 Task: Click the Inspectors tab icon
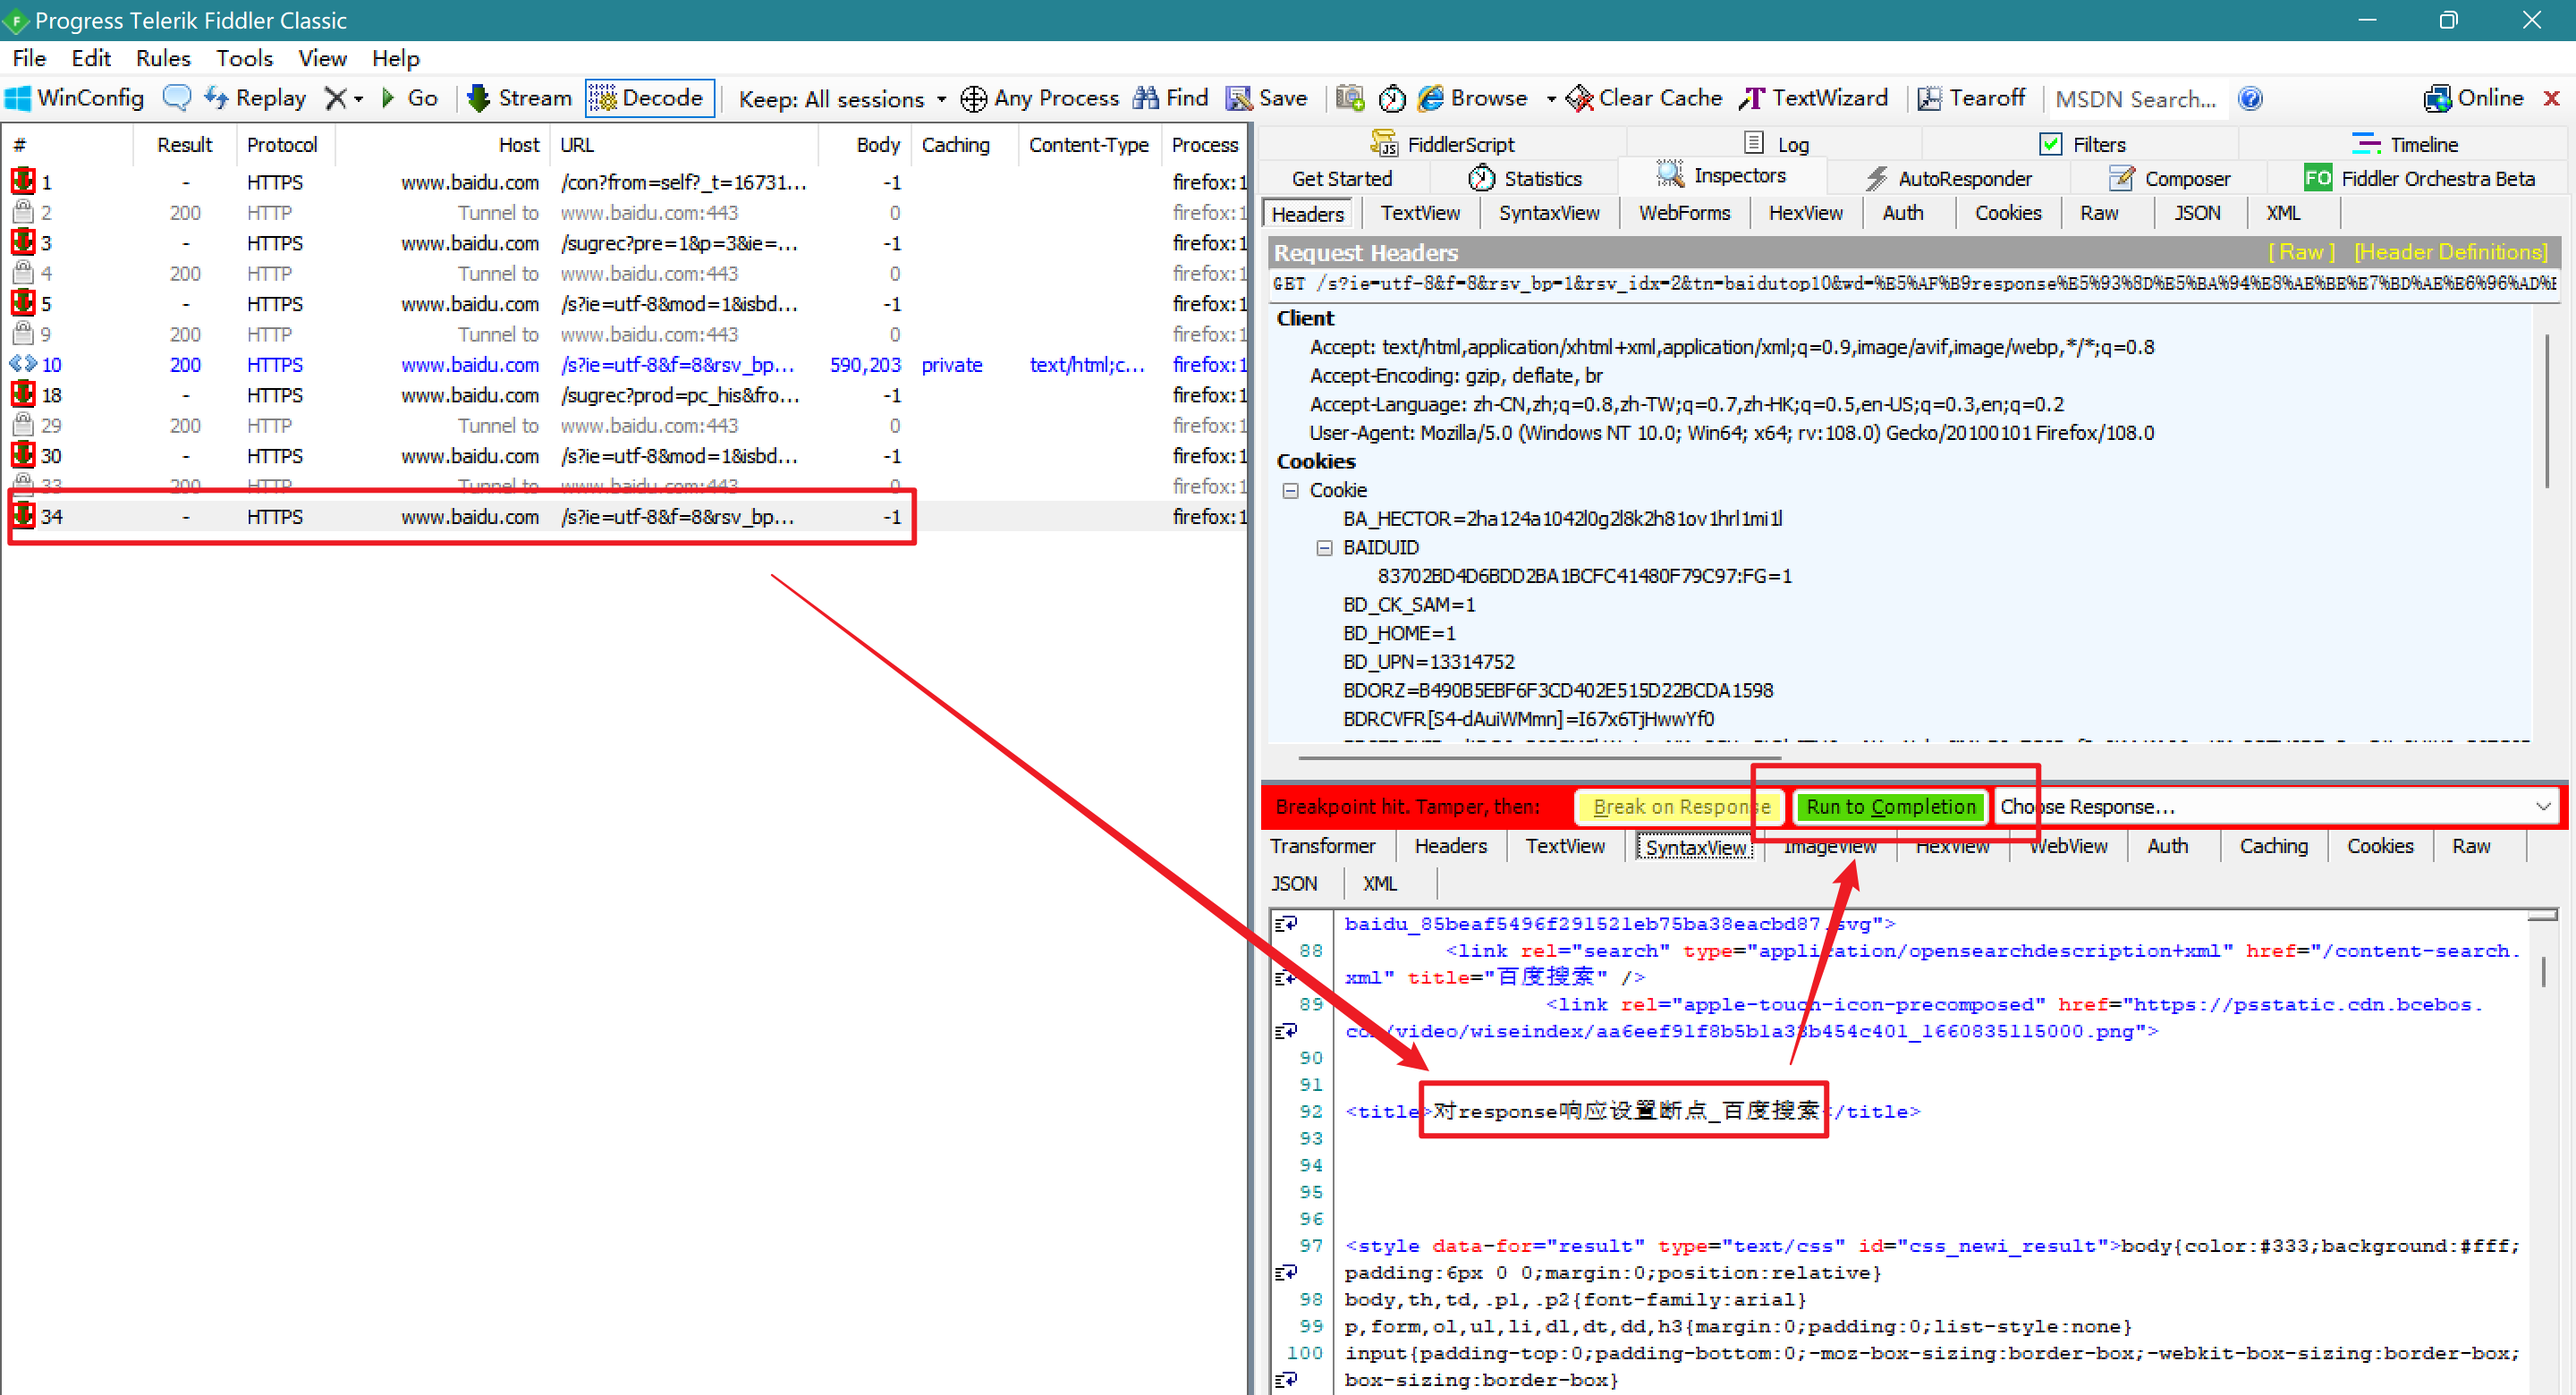1669,175
